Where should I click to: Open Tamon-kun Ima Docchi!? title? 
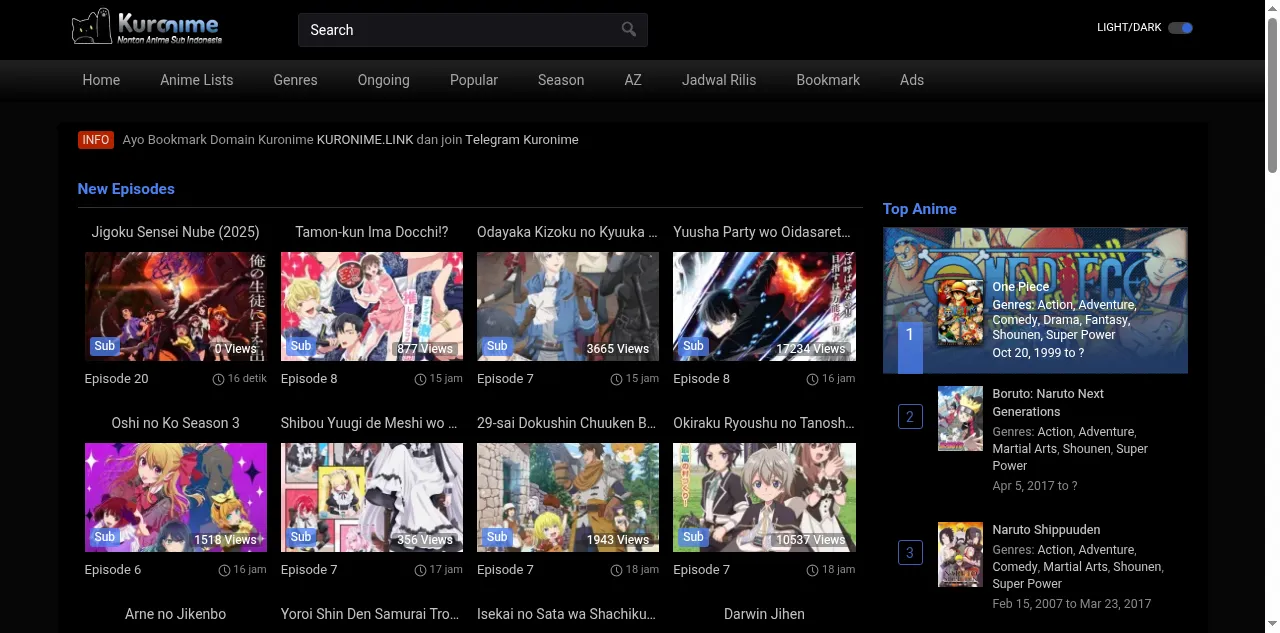click(x=372, y=232)
